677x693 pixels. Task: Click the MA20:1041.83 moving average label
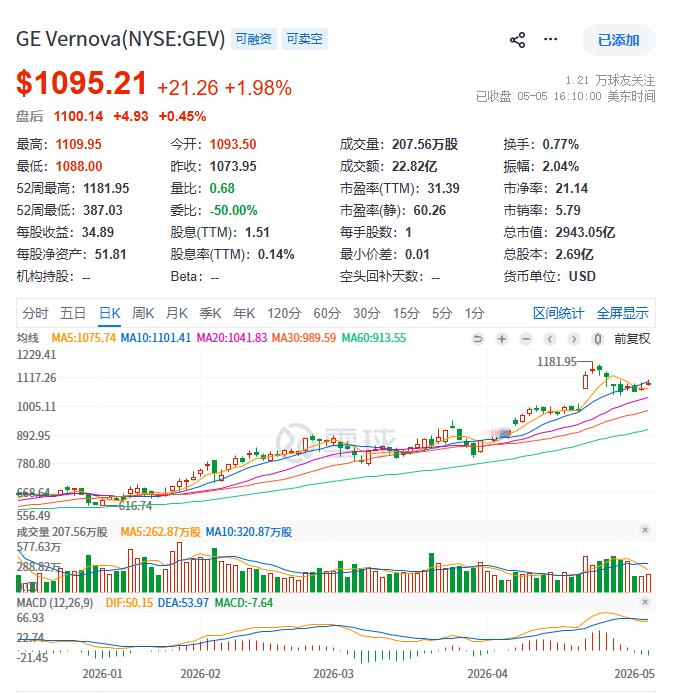[x=232, y=338]
